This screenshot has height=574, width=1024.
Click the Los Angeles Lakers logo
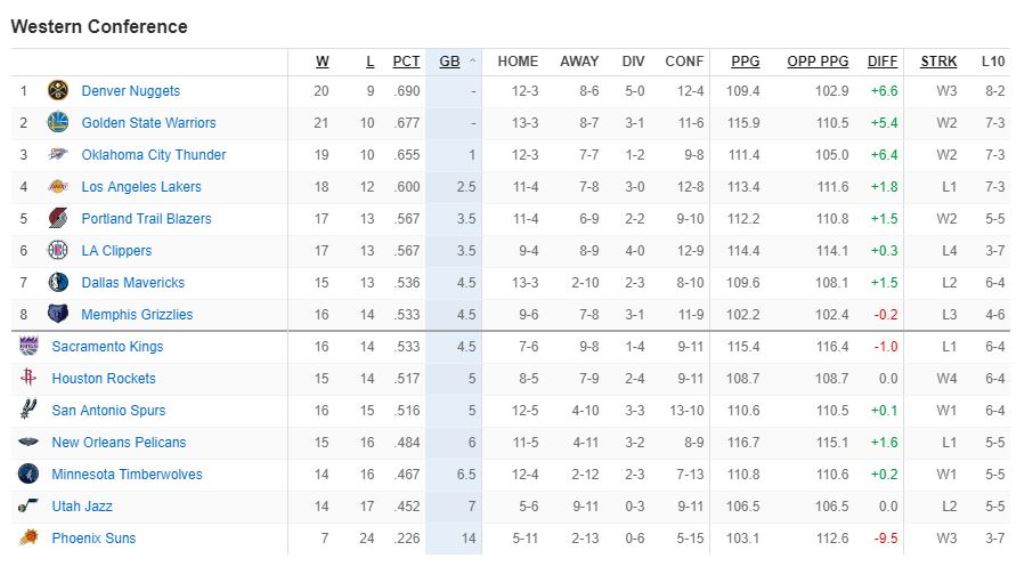click(x=58, y=187)
